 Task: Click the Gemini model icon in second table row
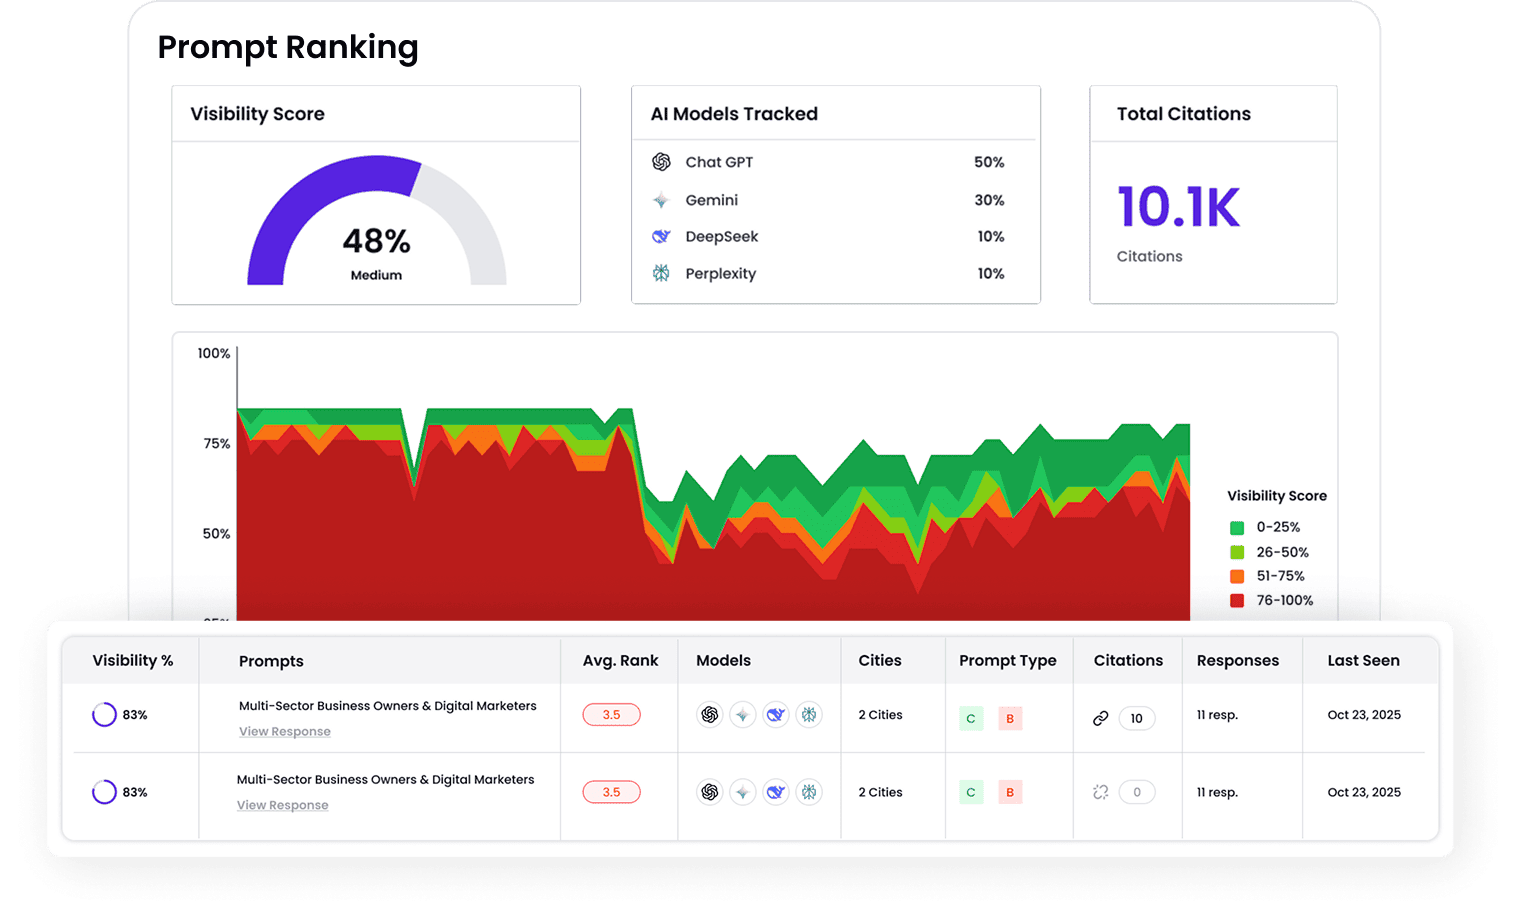743,792
